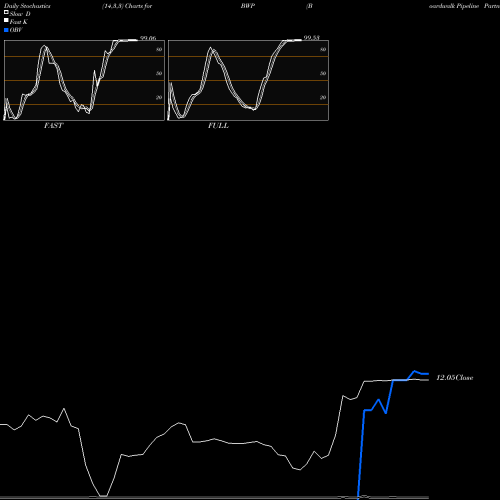Select the 'Fast K' legend label
This screenshot has height=500, width=500.
pyautogui.click(x=19, y=22)
